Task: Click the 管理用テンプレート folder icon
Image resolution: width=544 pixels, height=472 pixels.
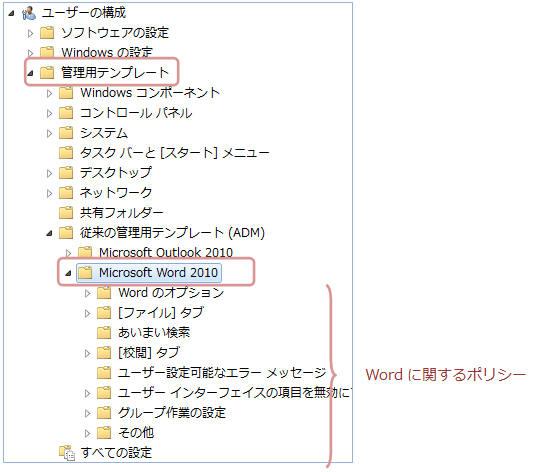Action: 47,73
